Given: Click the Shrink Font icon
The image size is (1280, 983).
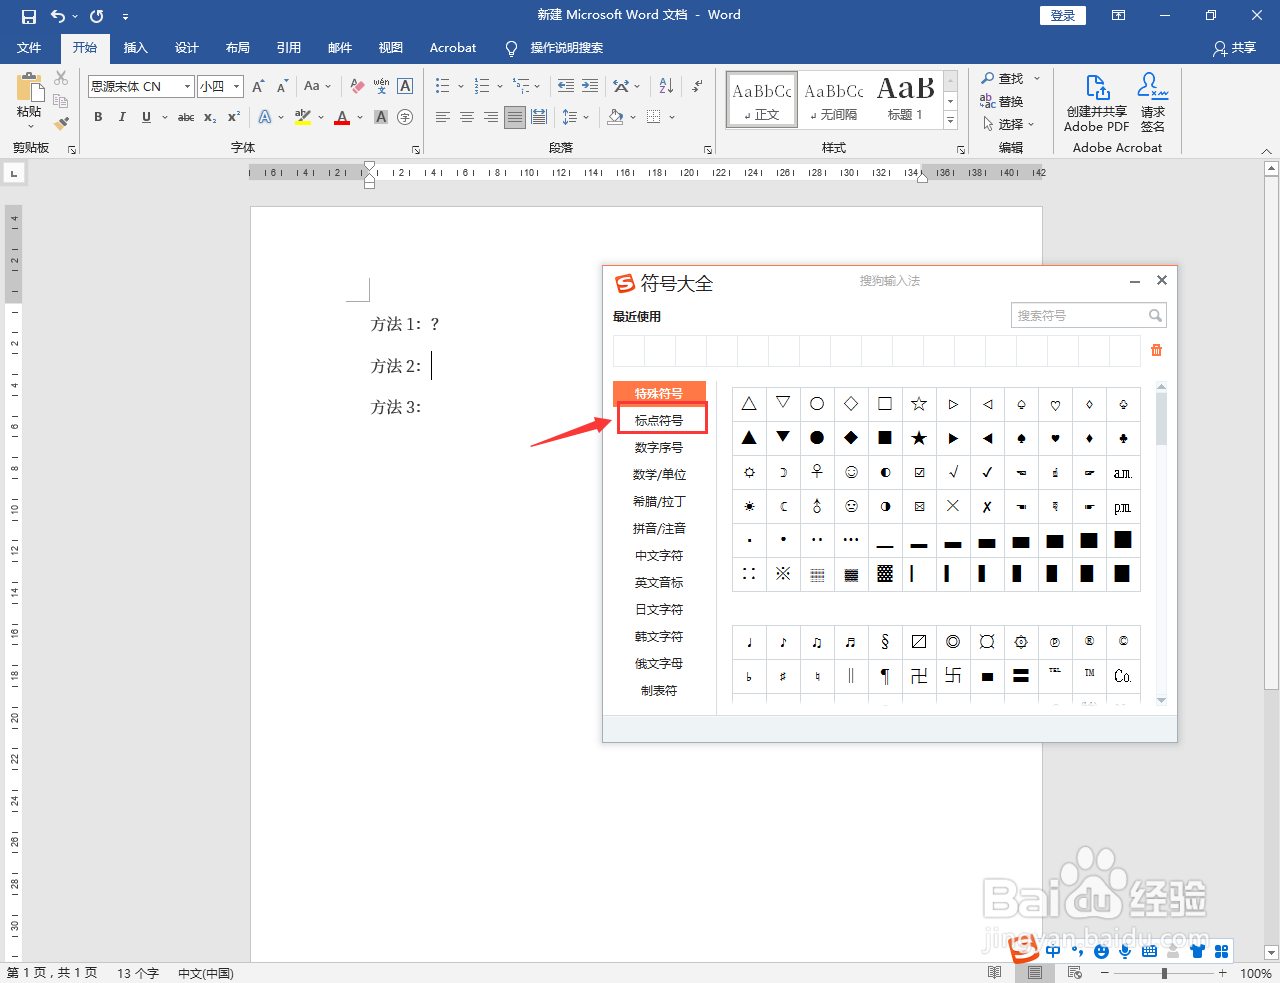Looking at the screenshot, I should click(283, 87).
